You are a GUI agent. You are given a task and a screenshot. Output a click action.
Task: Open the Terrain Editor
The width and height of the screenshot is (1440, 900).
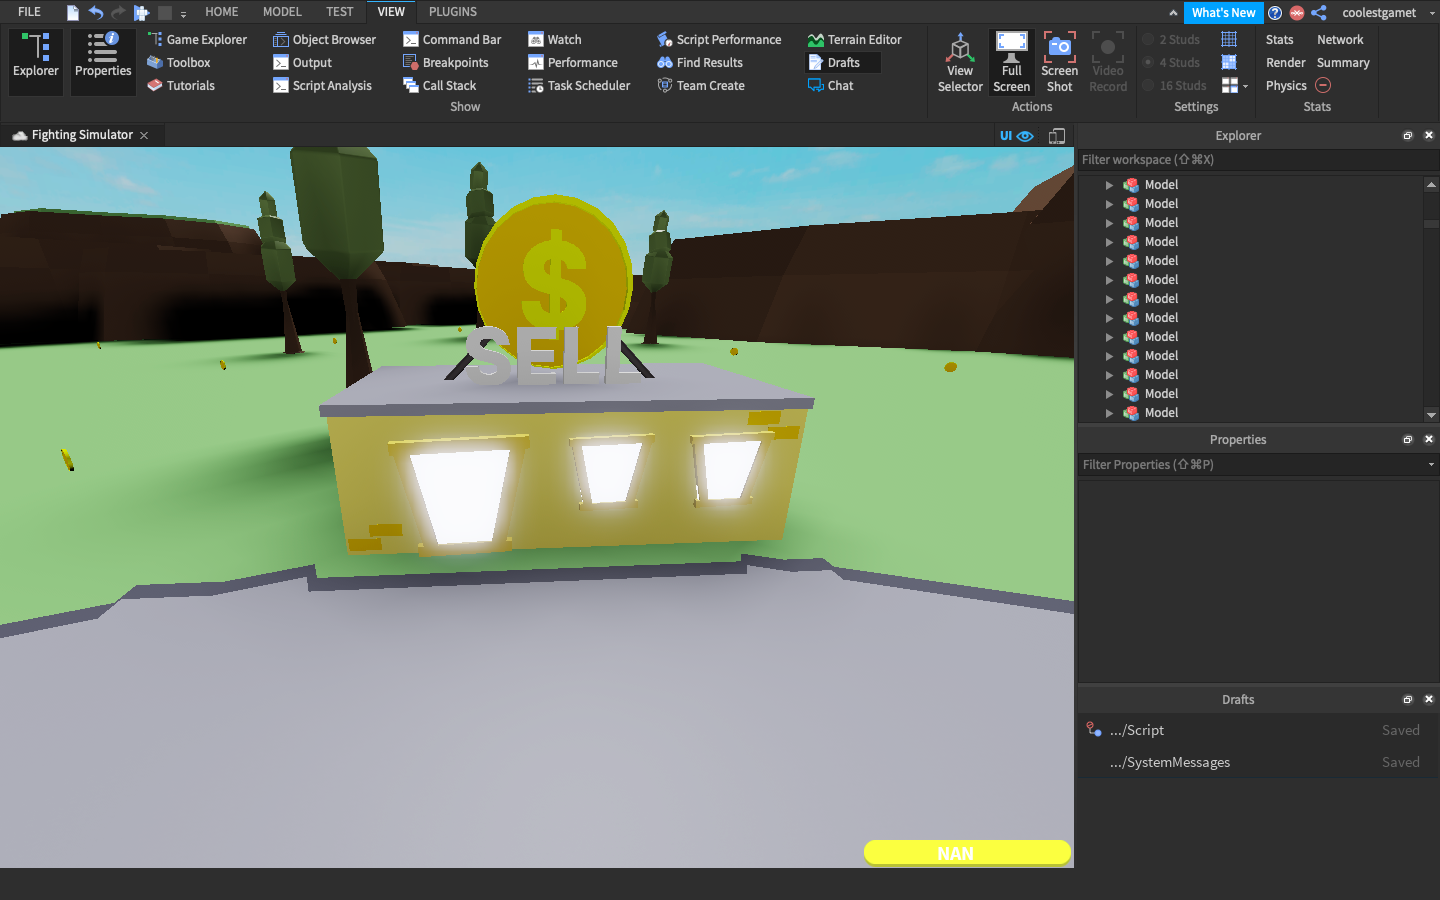855,40
